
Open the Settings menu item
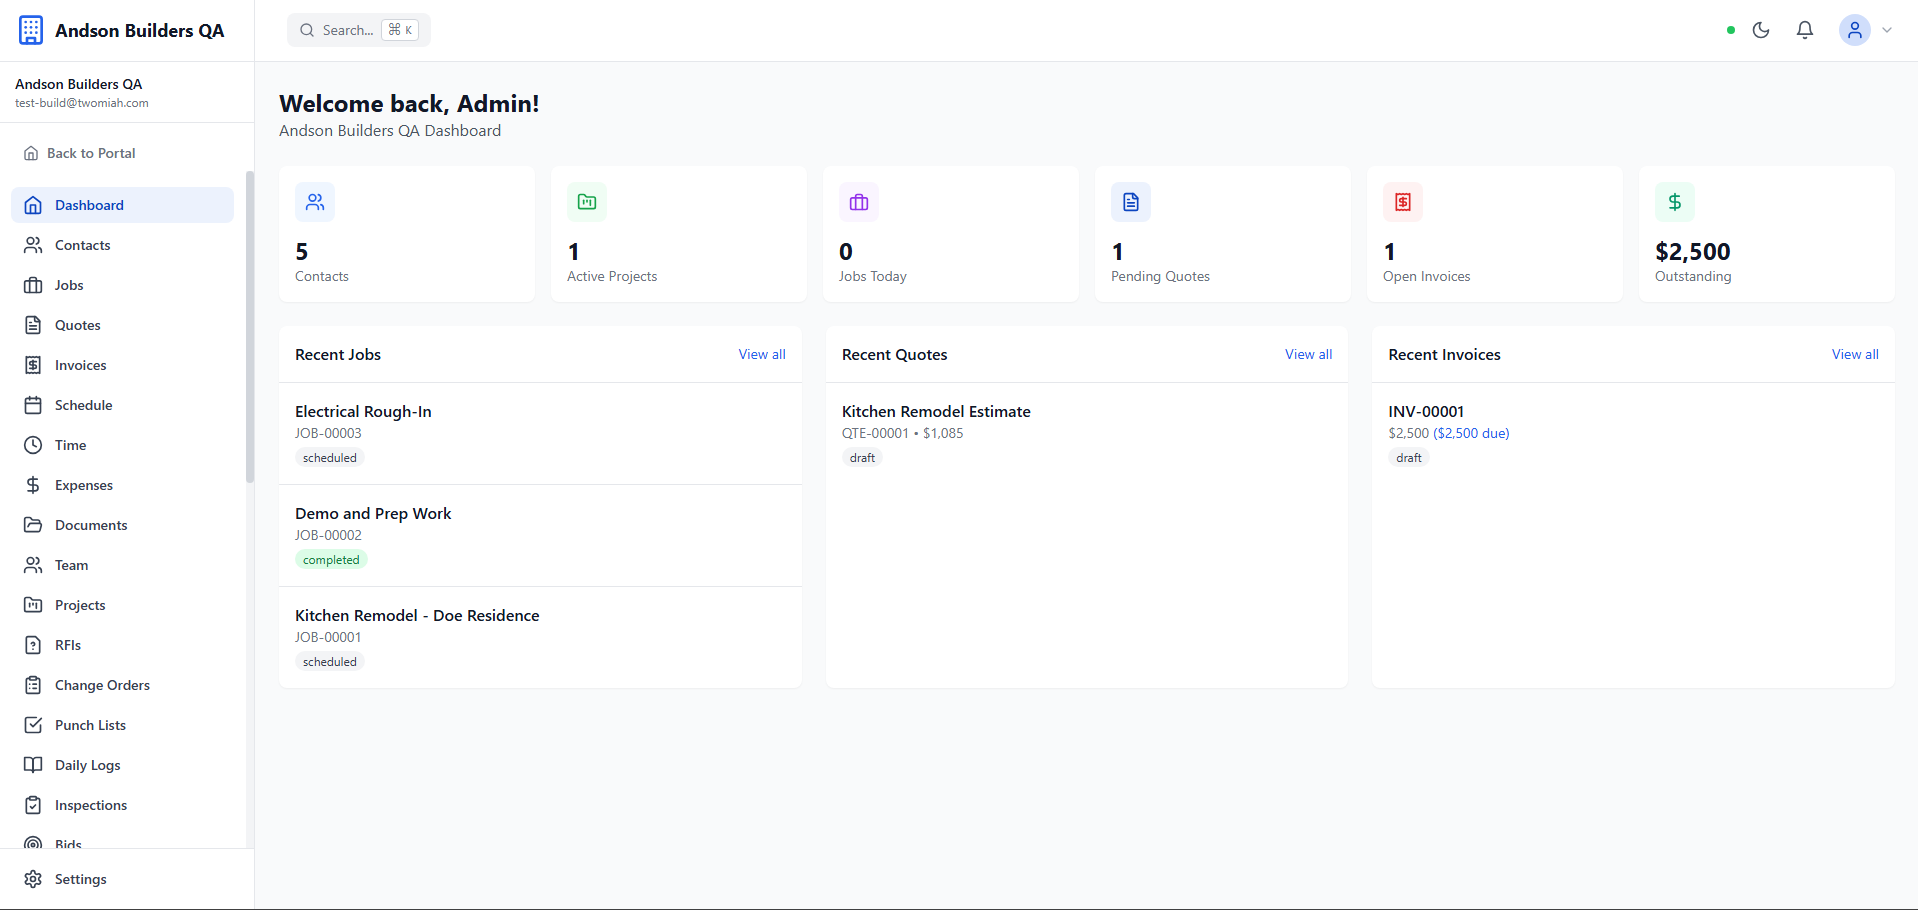[x=80, y=879]
